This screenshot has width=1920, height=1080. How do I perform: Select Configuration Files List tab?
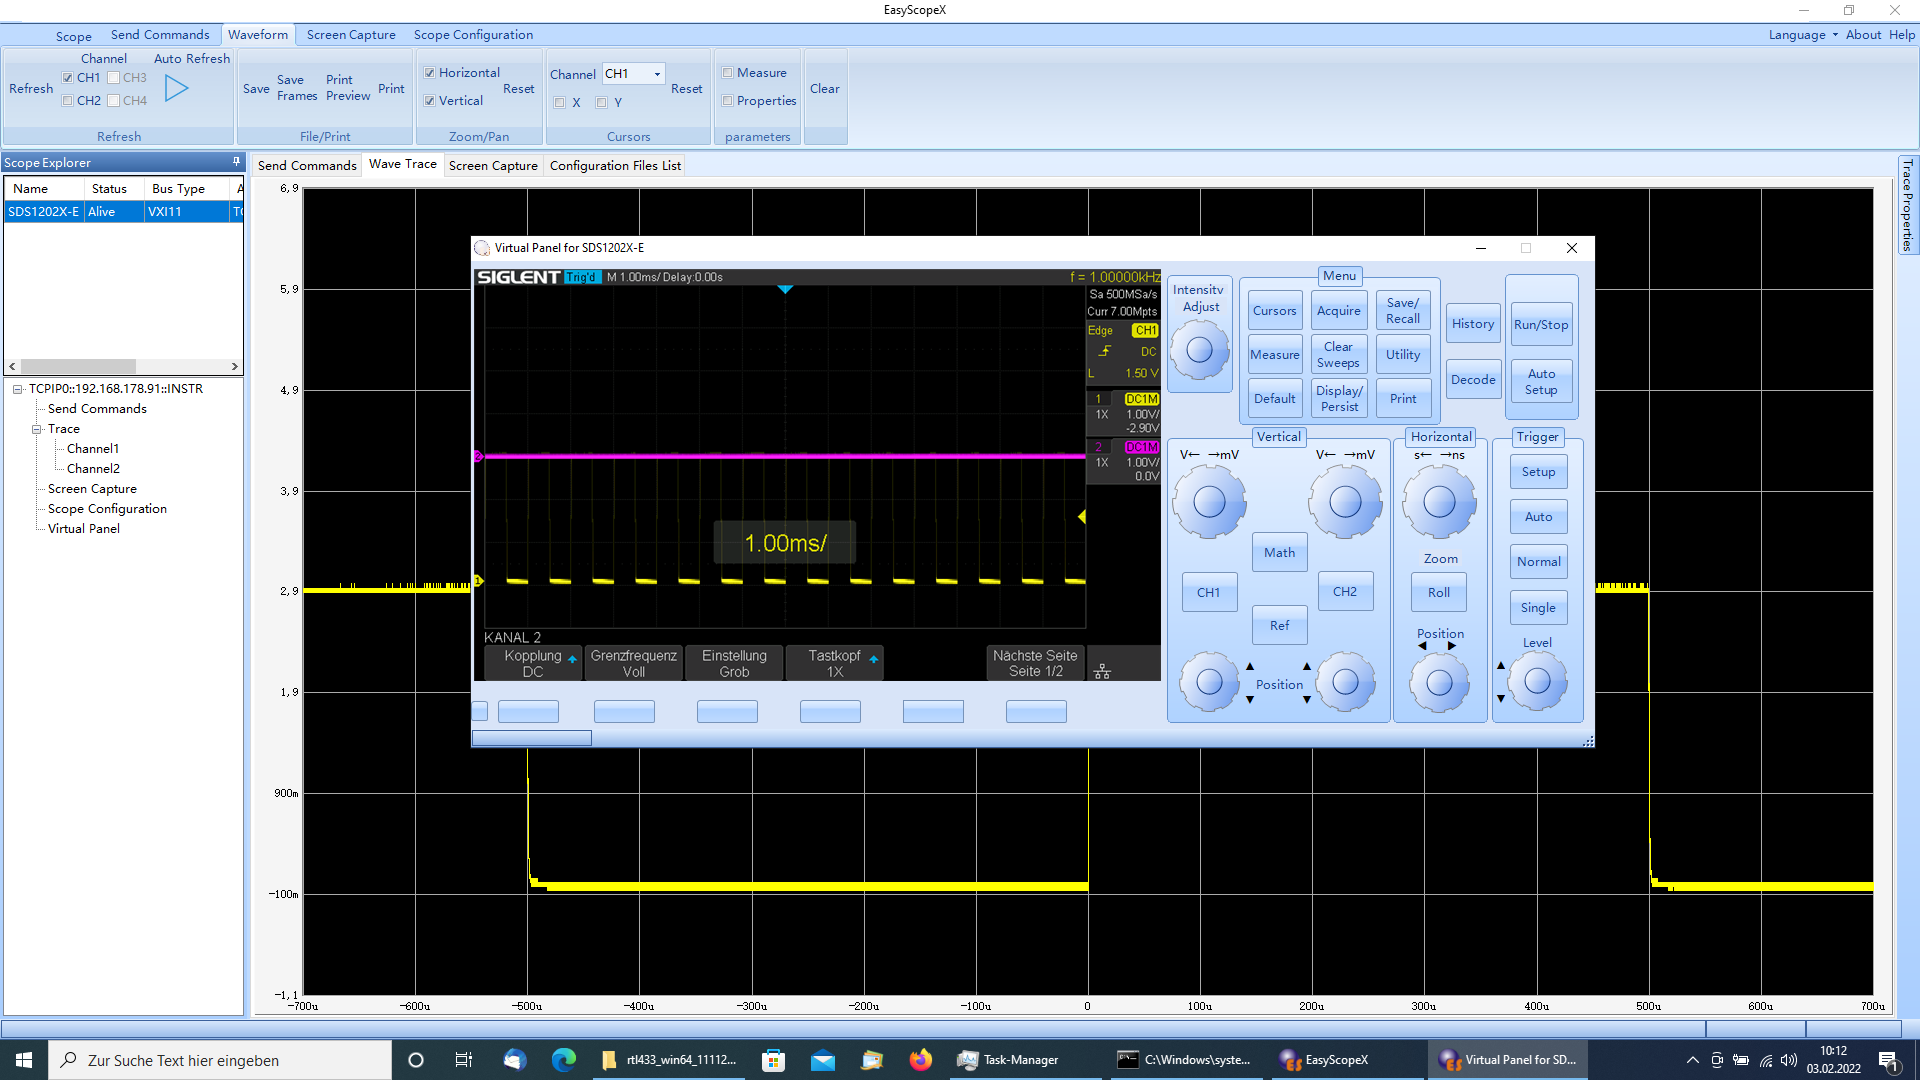[x=615, y=166]
